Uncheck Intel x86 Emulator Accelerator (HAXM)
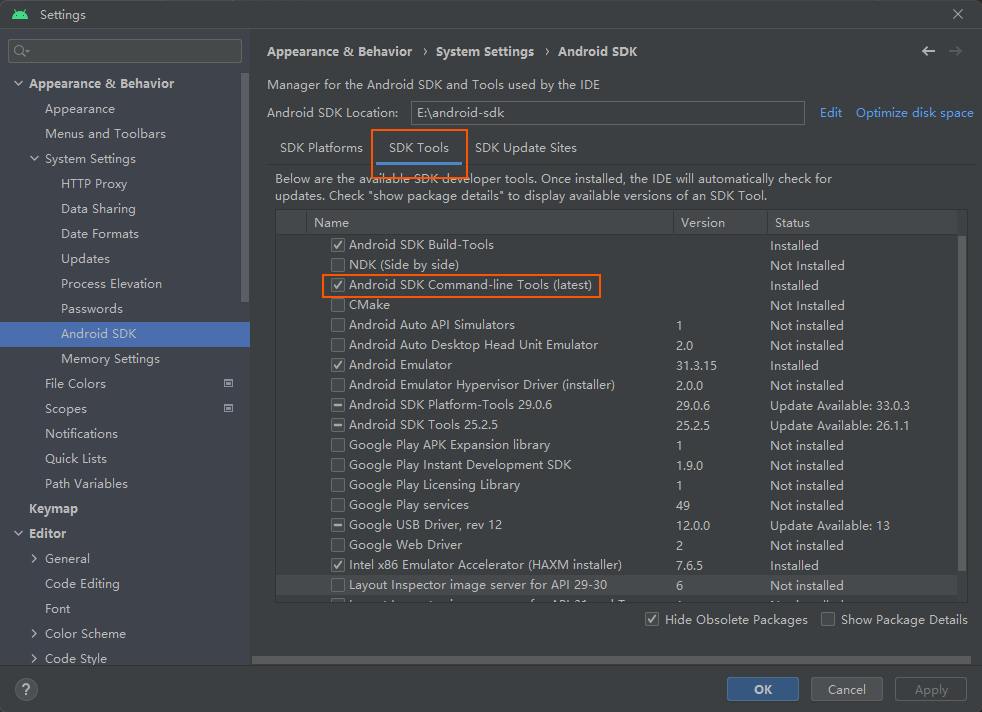The height and width of the screenshot is (712, 982). [338, 565]
